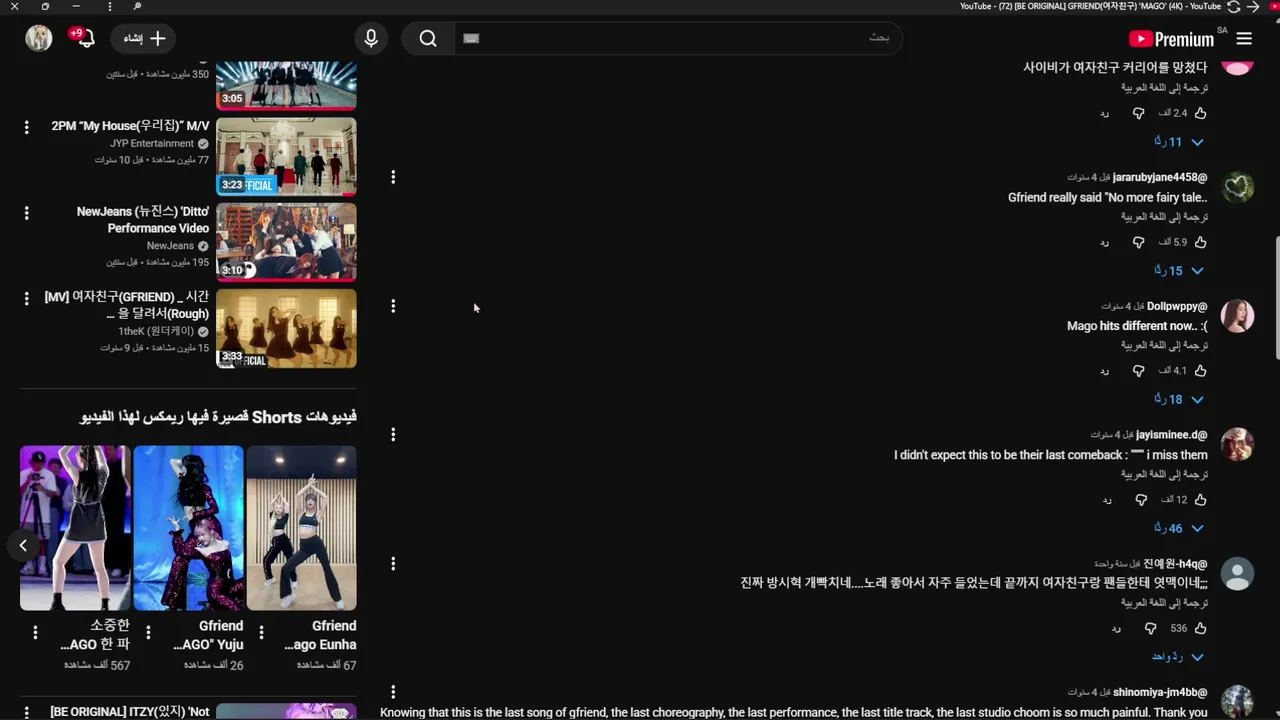Like the top Korean comment with 2.4K likes
Screen dimensions: 1280x720
point(1201,113)
